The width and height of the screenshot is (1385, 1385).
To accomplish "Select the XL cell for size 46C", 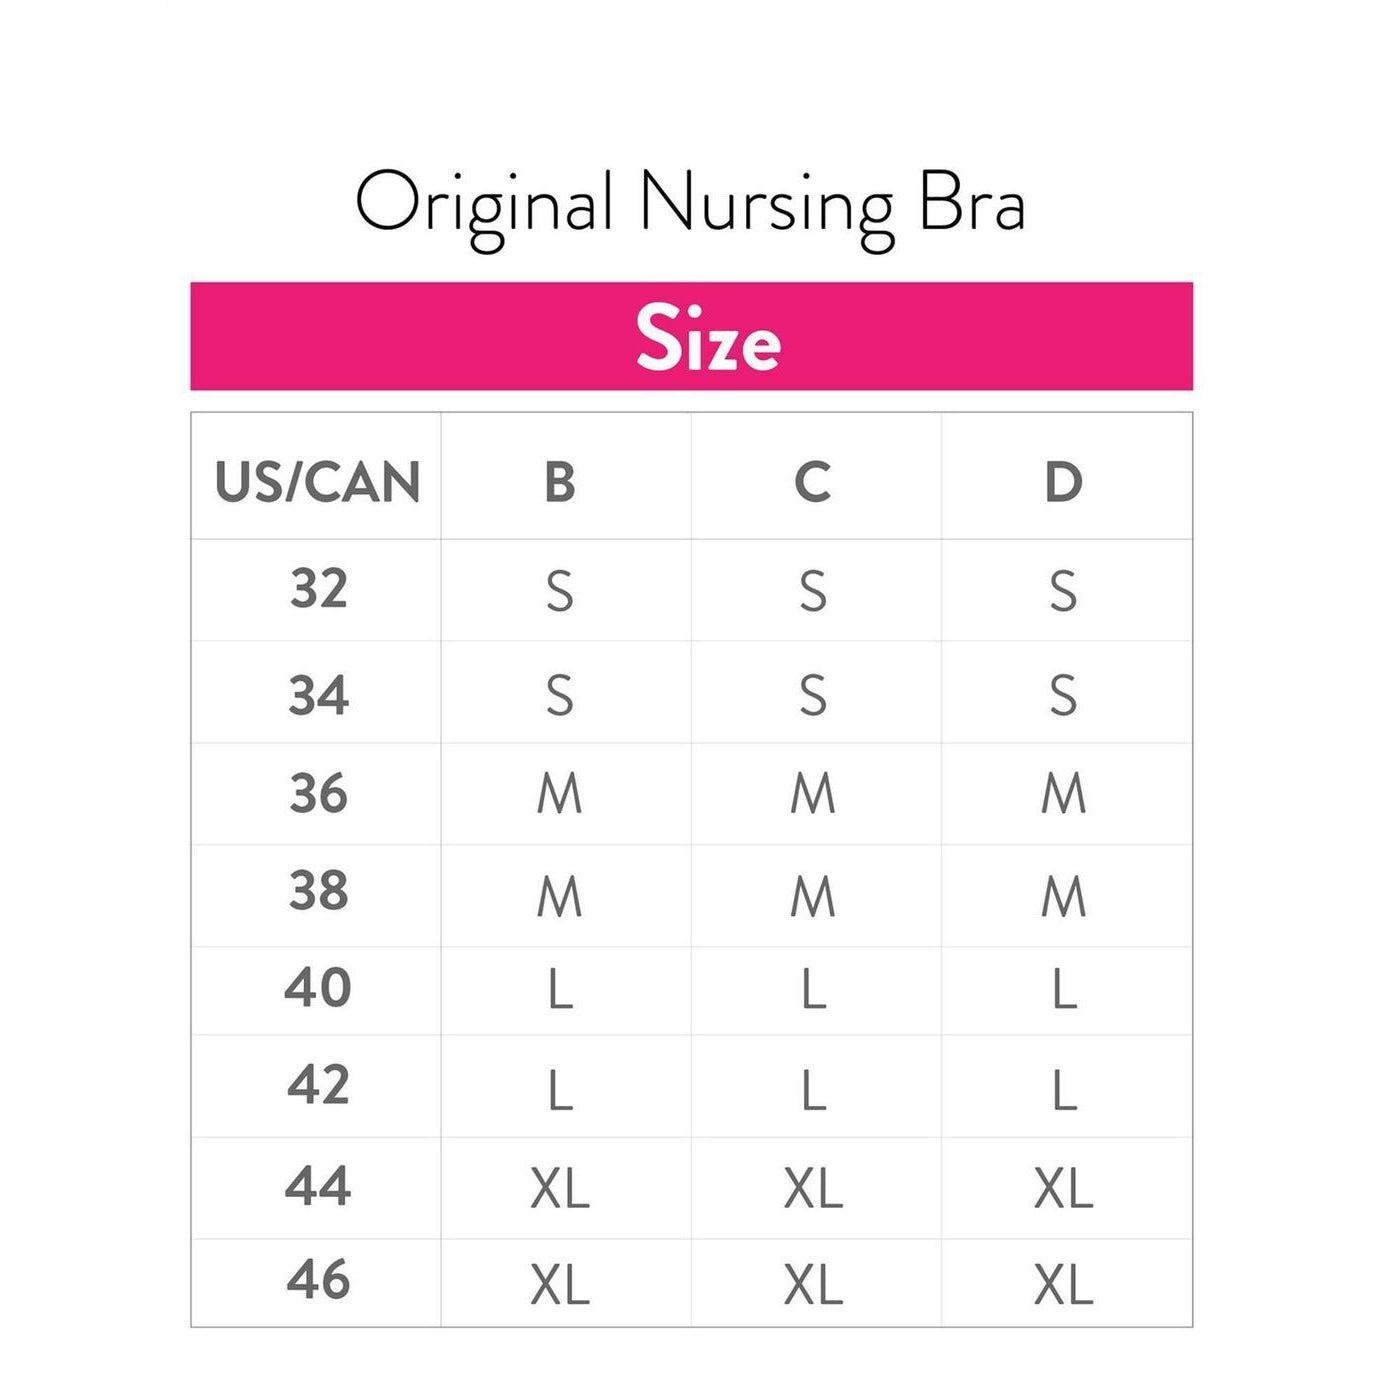I will click(x=812, y=1284).
